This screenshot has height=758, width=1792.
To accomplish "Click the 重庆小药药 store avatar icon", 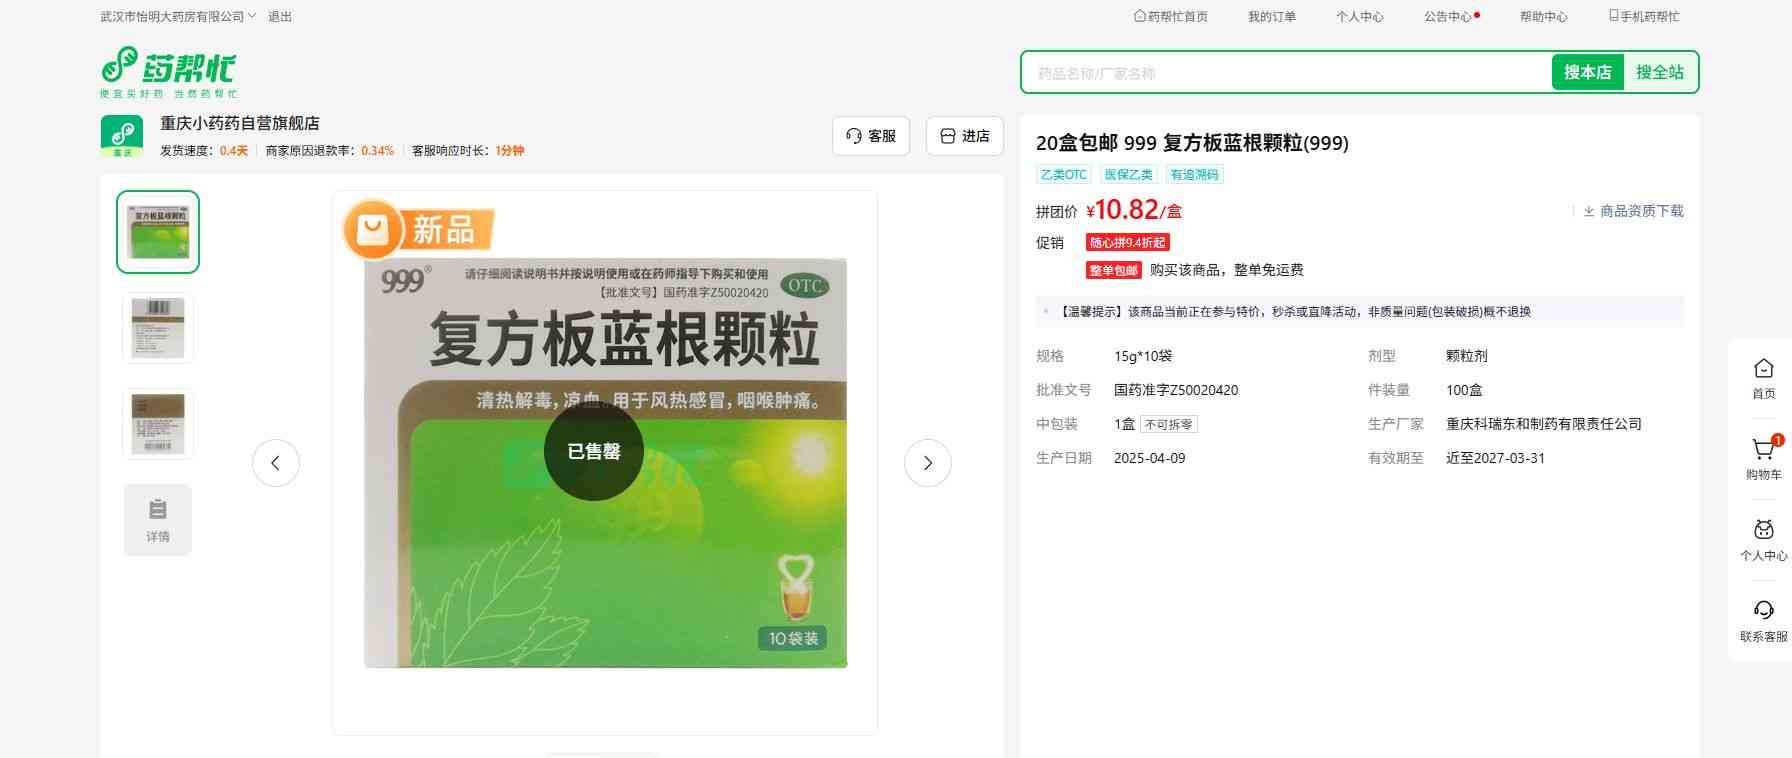I will 122,136.
